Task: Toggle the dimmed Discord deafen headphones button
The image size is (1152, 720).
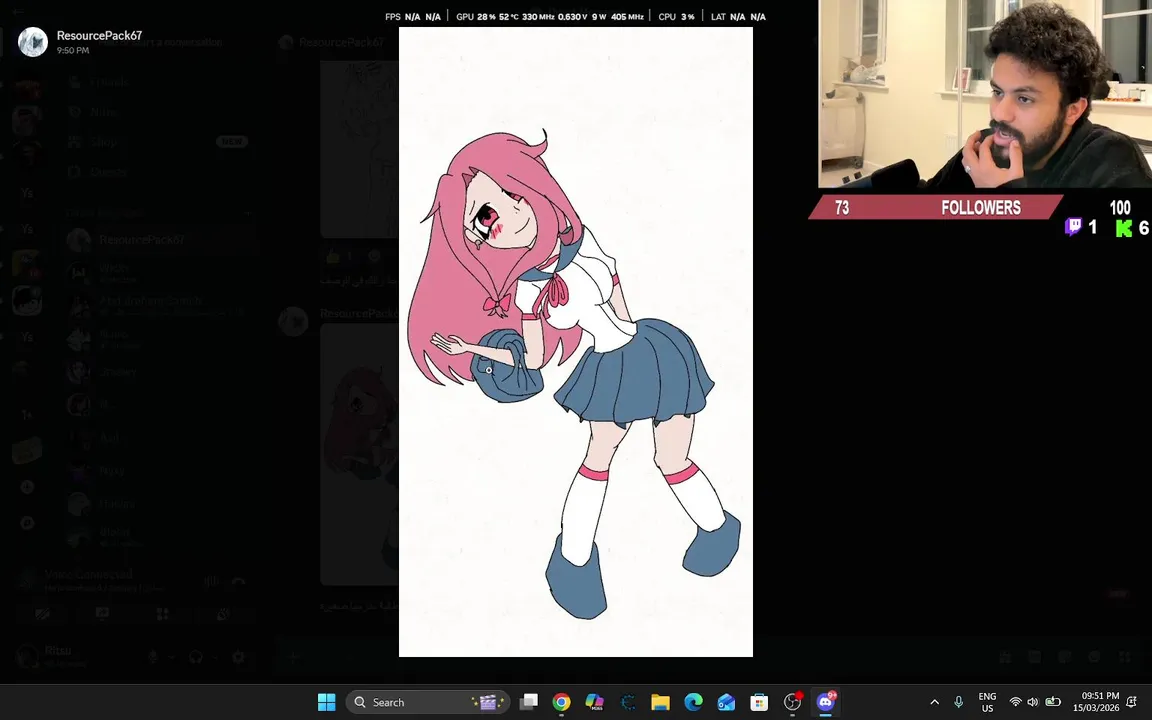Action: (x=195, y=657)
